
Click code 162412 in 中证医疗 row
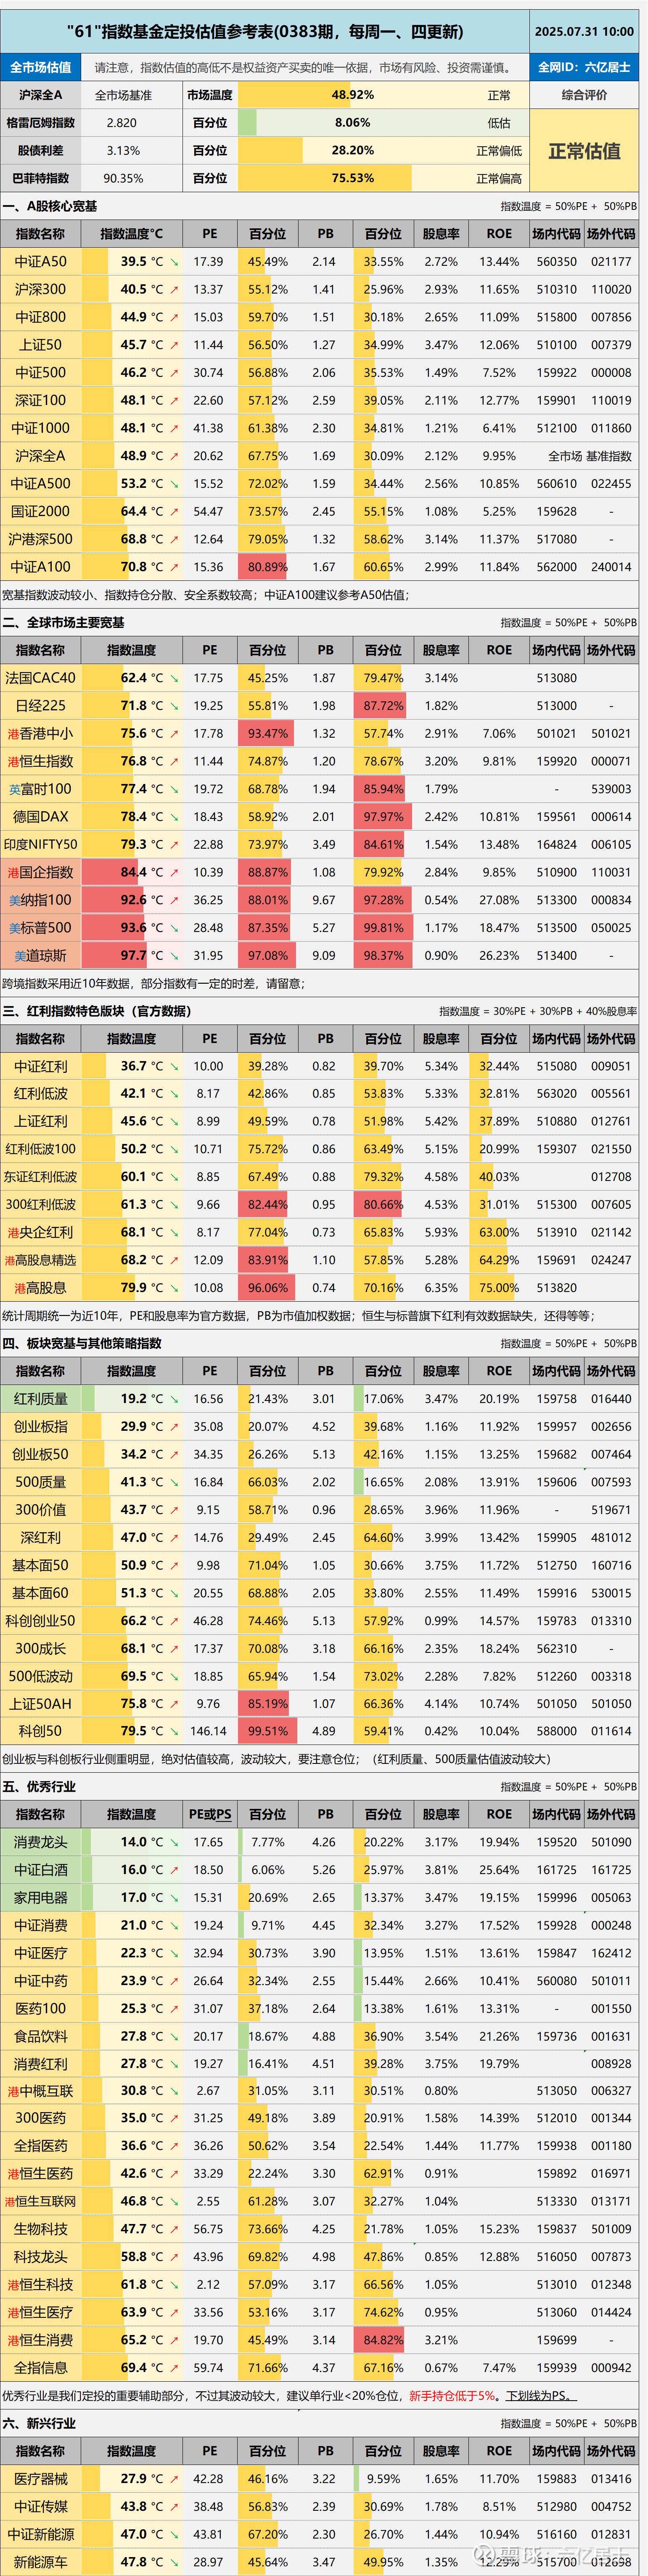pyautogui.click(x=611, y=1953)
